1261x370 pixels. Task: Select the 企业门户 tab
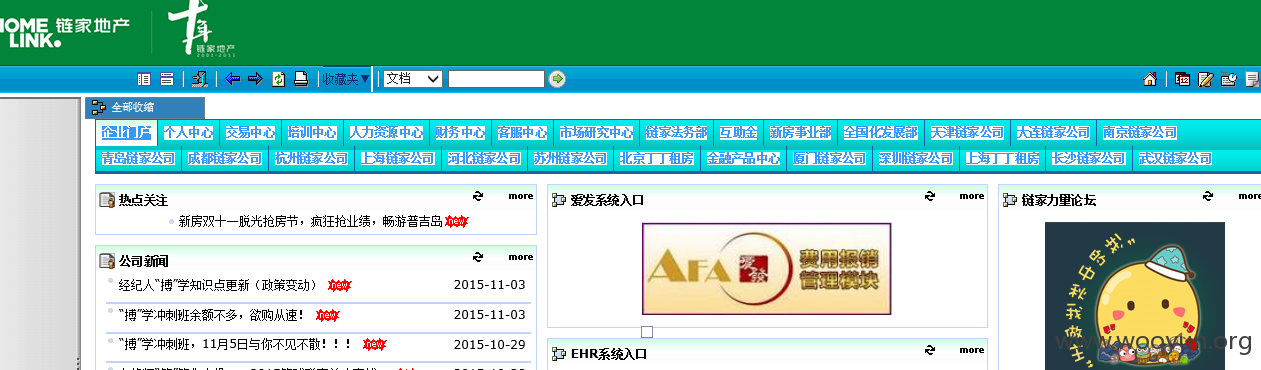click(126, 132)
